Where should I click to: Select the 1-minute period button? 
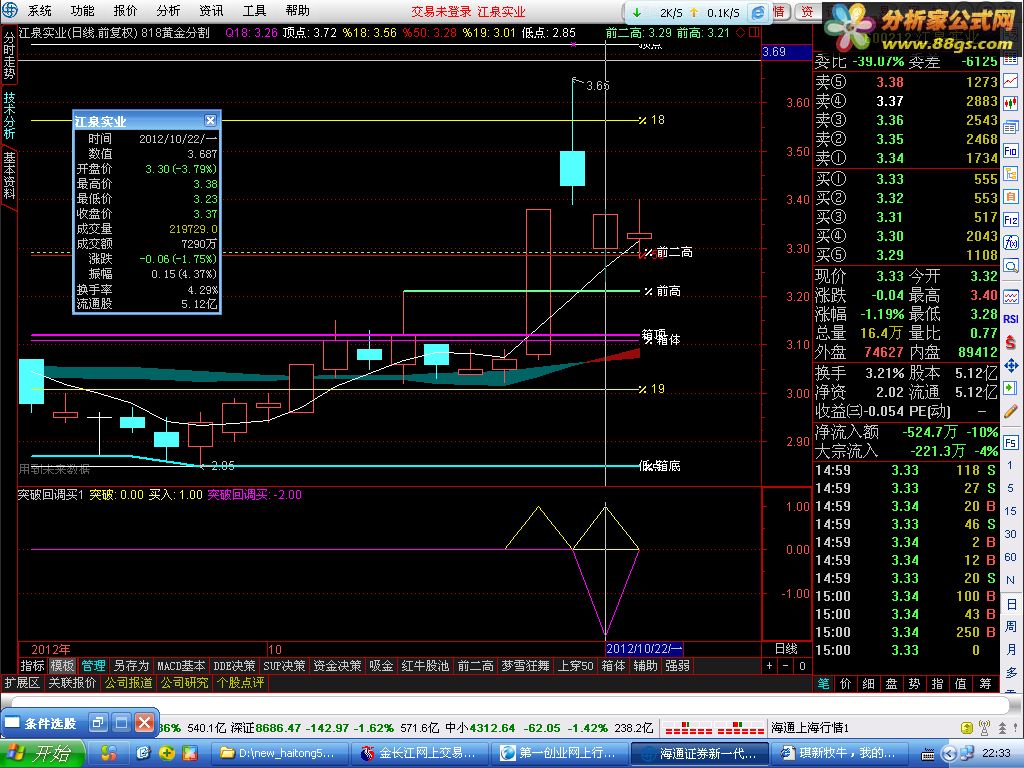tap(1010, 465)
